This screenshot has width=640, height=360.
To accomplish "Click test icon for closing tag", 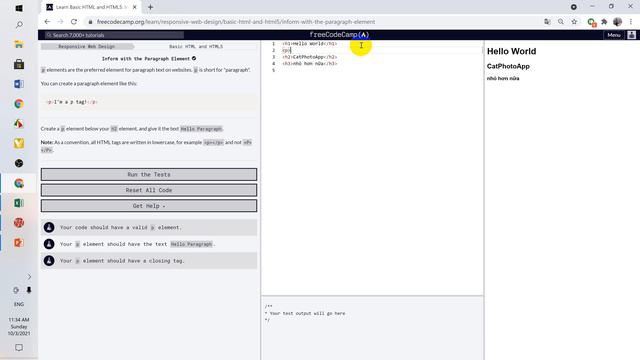I will (x=49, y=260).
